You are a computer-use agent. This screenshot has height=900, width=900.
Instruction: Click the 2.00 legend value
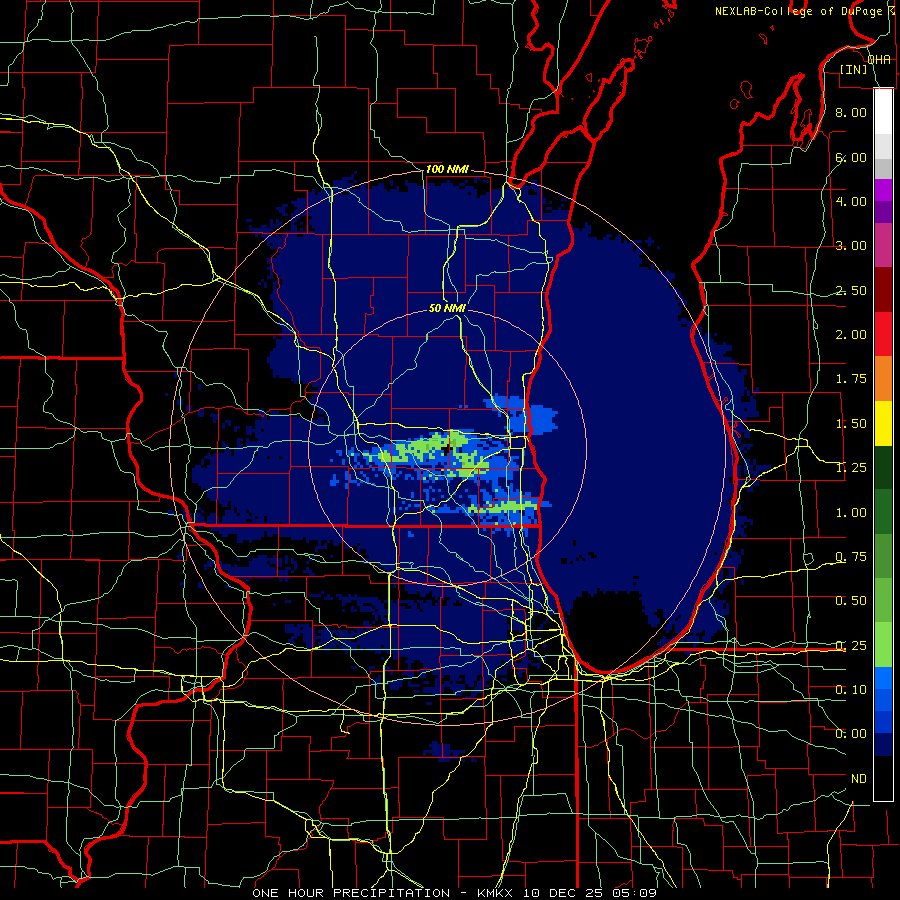850,335
